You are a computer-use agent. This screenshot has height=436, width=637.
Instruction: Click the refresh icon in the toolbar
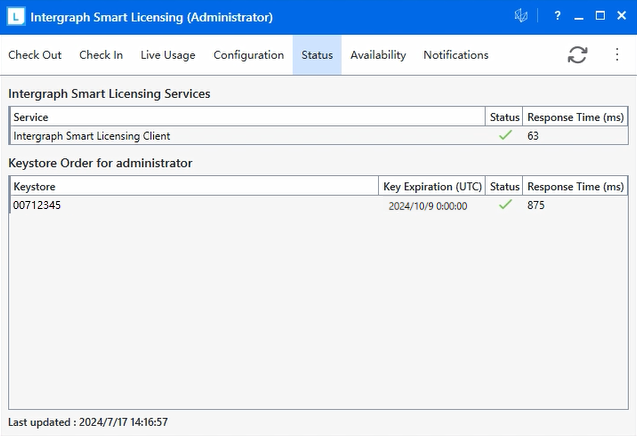click(x=577, y=55)
